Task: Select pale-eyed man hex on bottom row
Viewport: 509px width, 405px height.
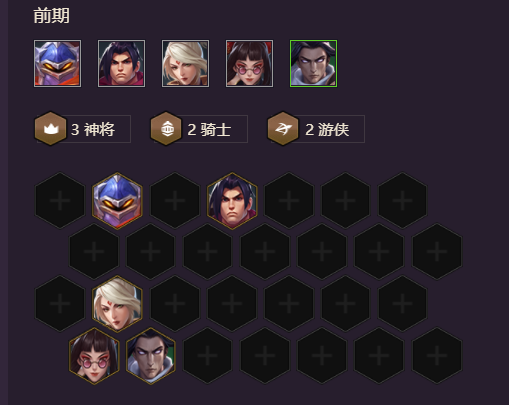Action: point(151,356)
